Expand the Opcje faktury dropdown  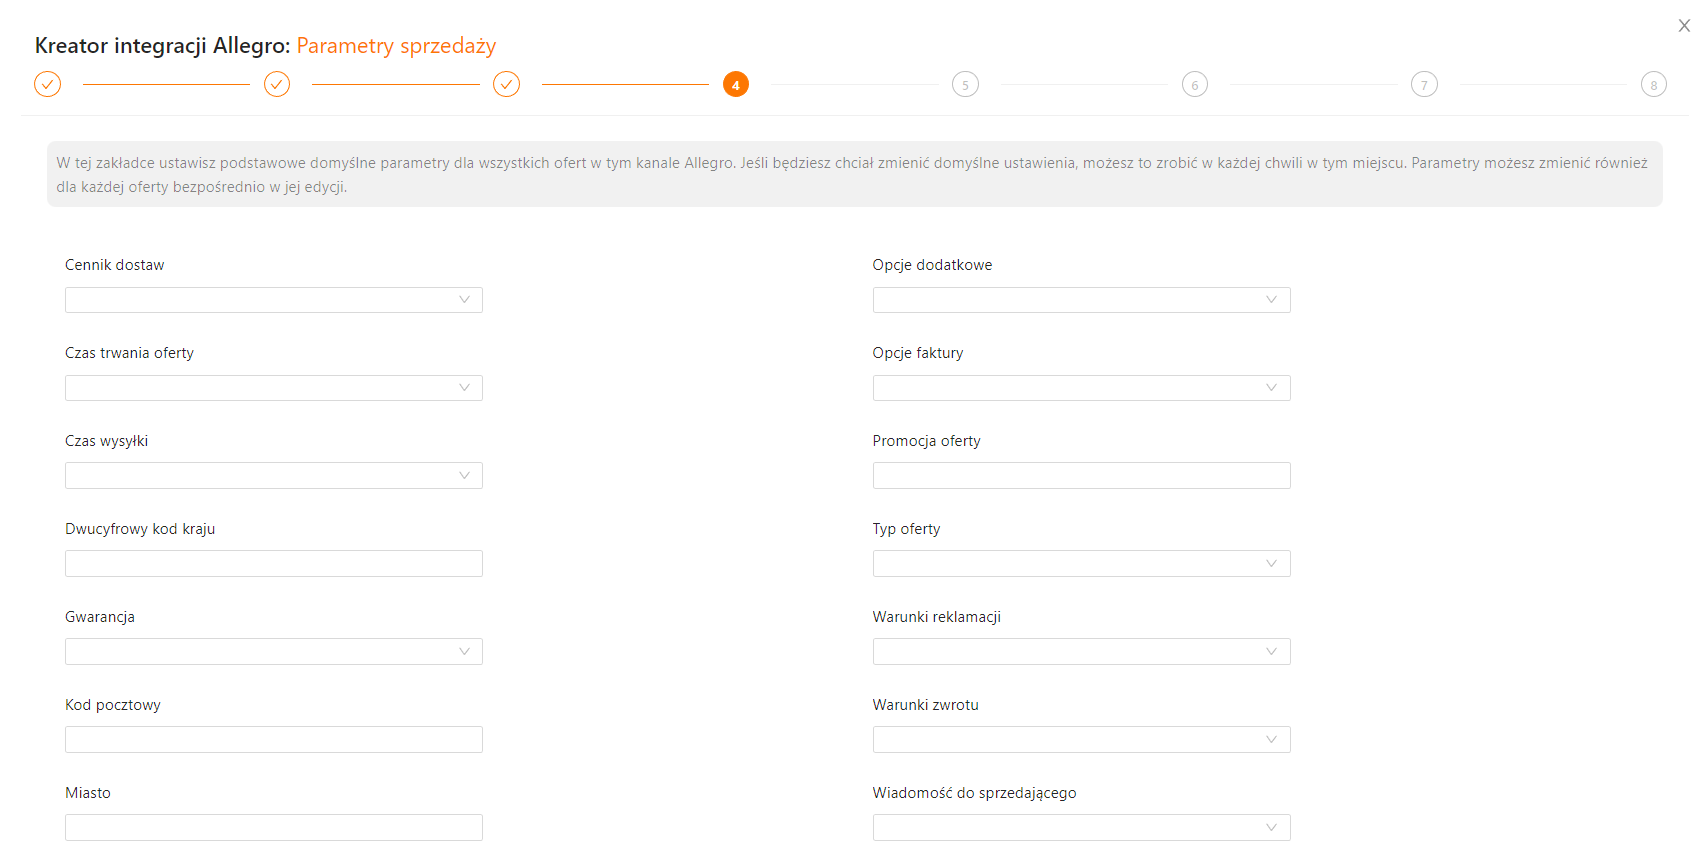tap(1081, 388)
